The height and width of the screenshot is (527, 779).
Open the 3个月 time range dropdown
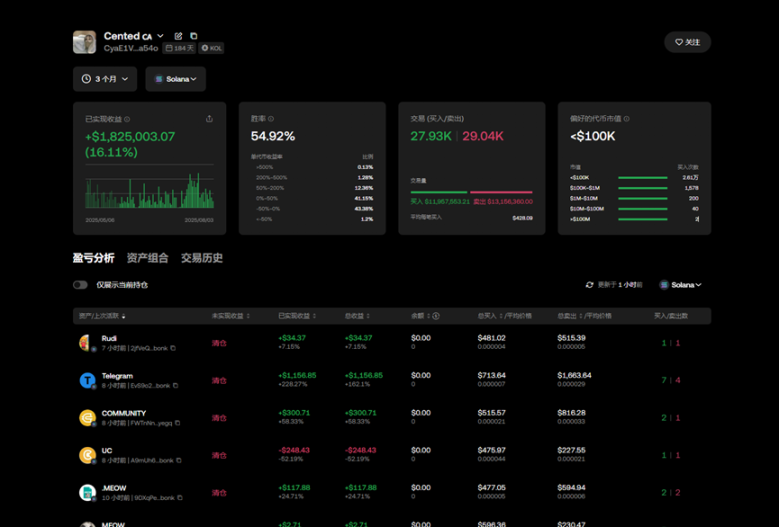tap(105, 79)
